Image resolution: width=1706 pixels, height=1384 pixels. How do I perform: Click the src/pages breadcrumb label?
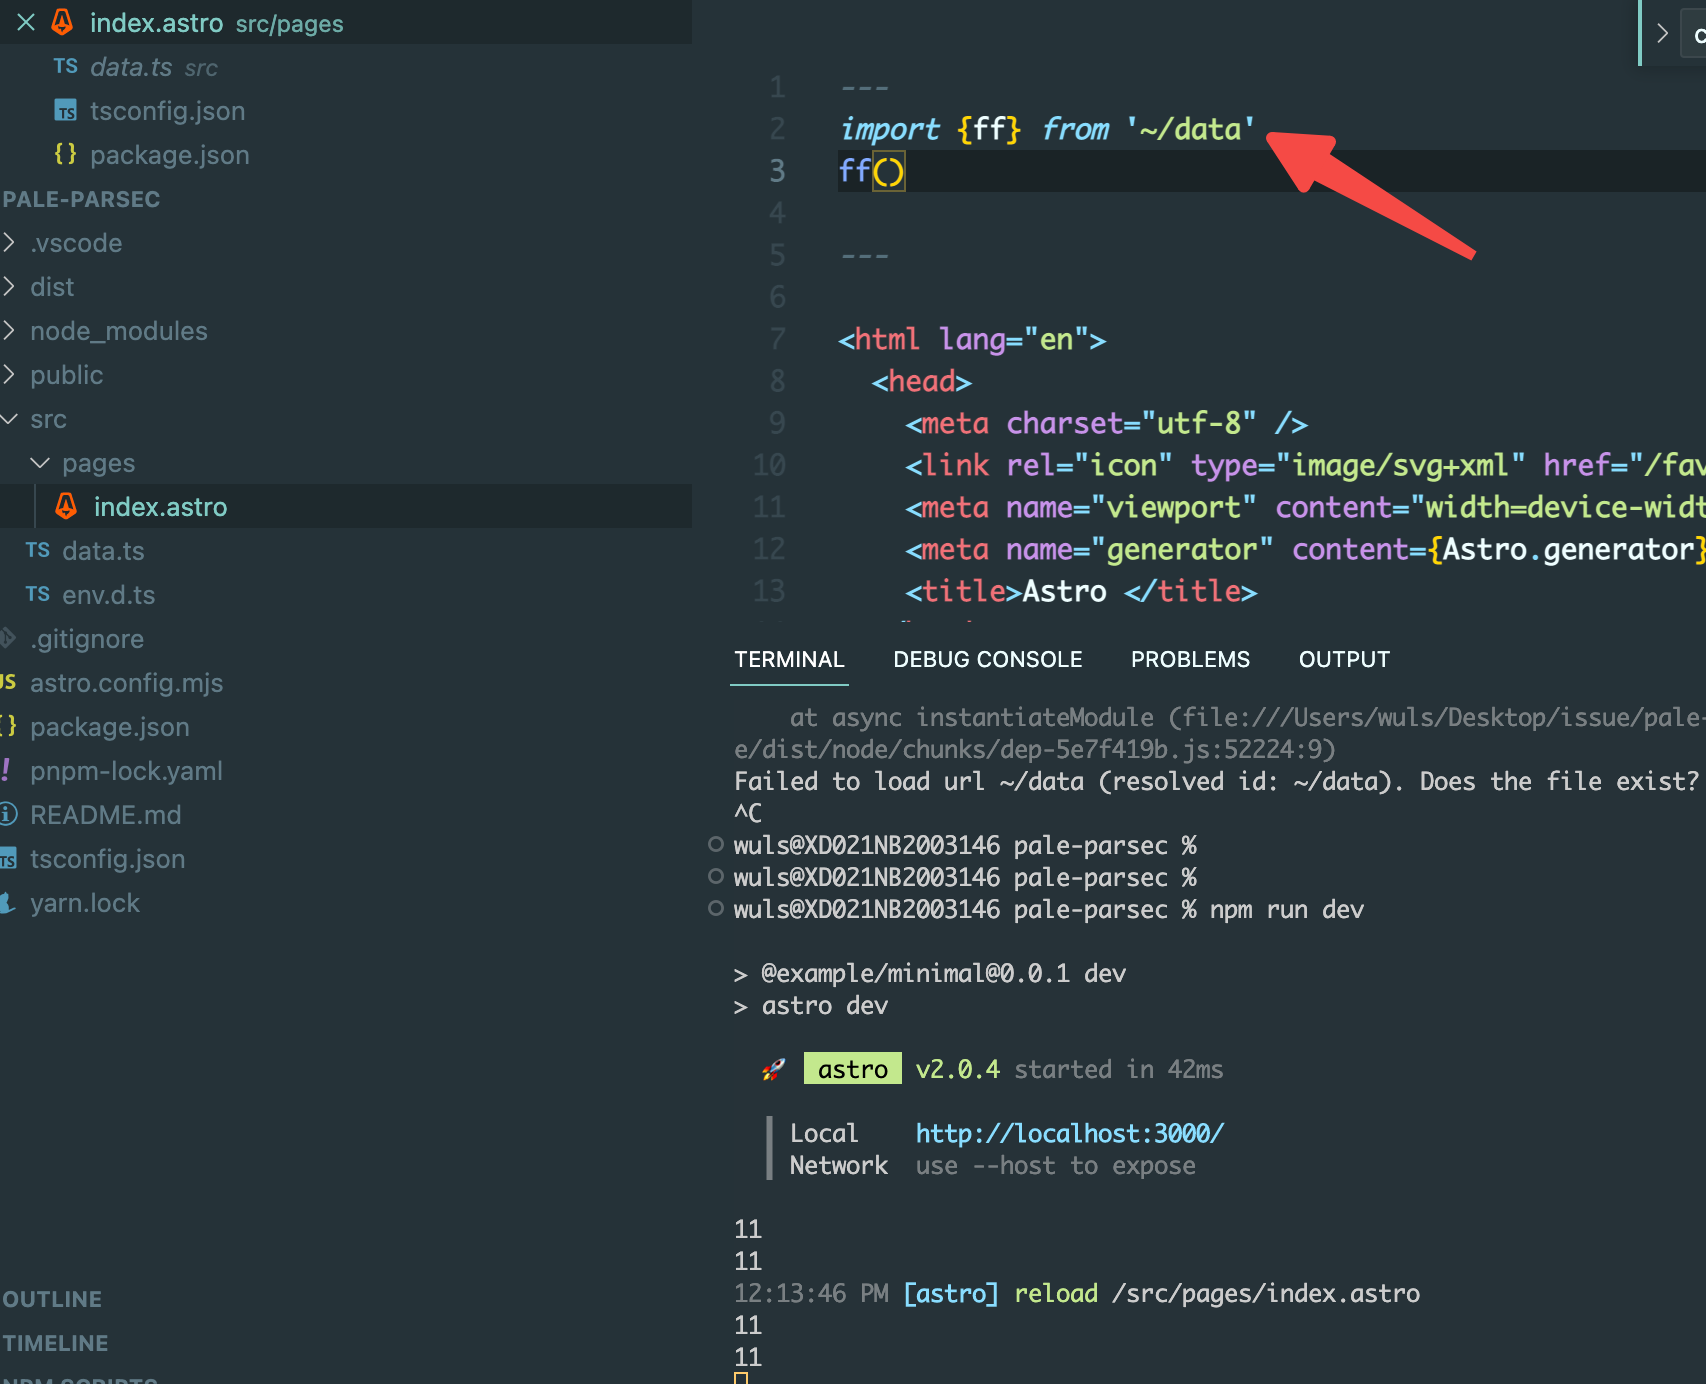coord(288,23)
